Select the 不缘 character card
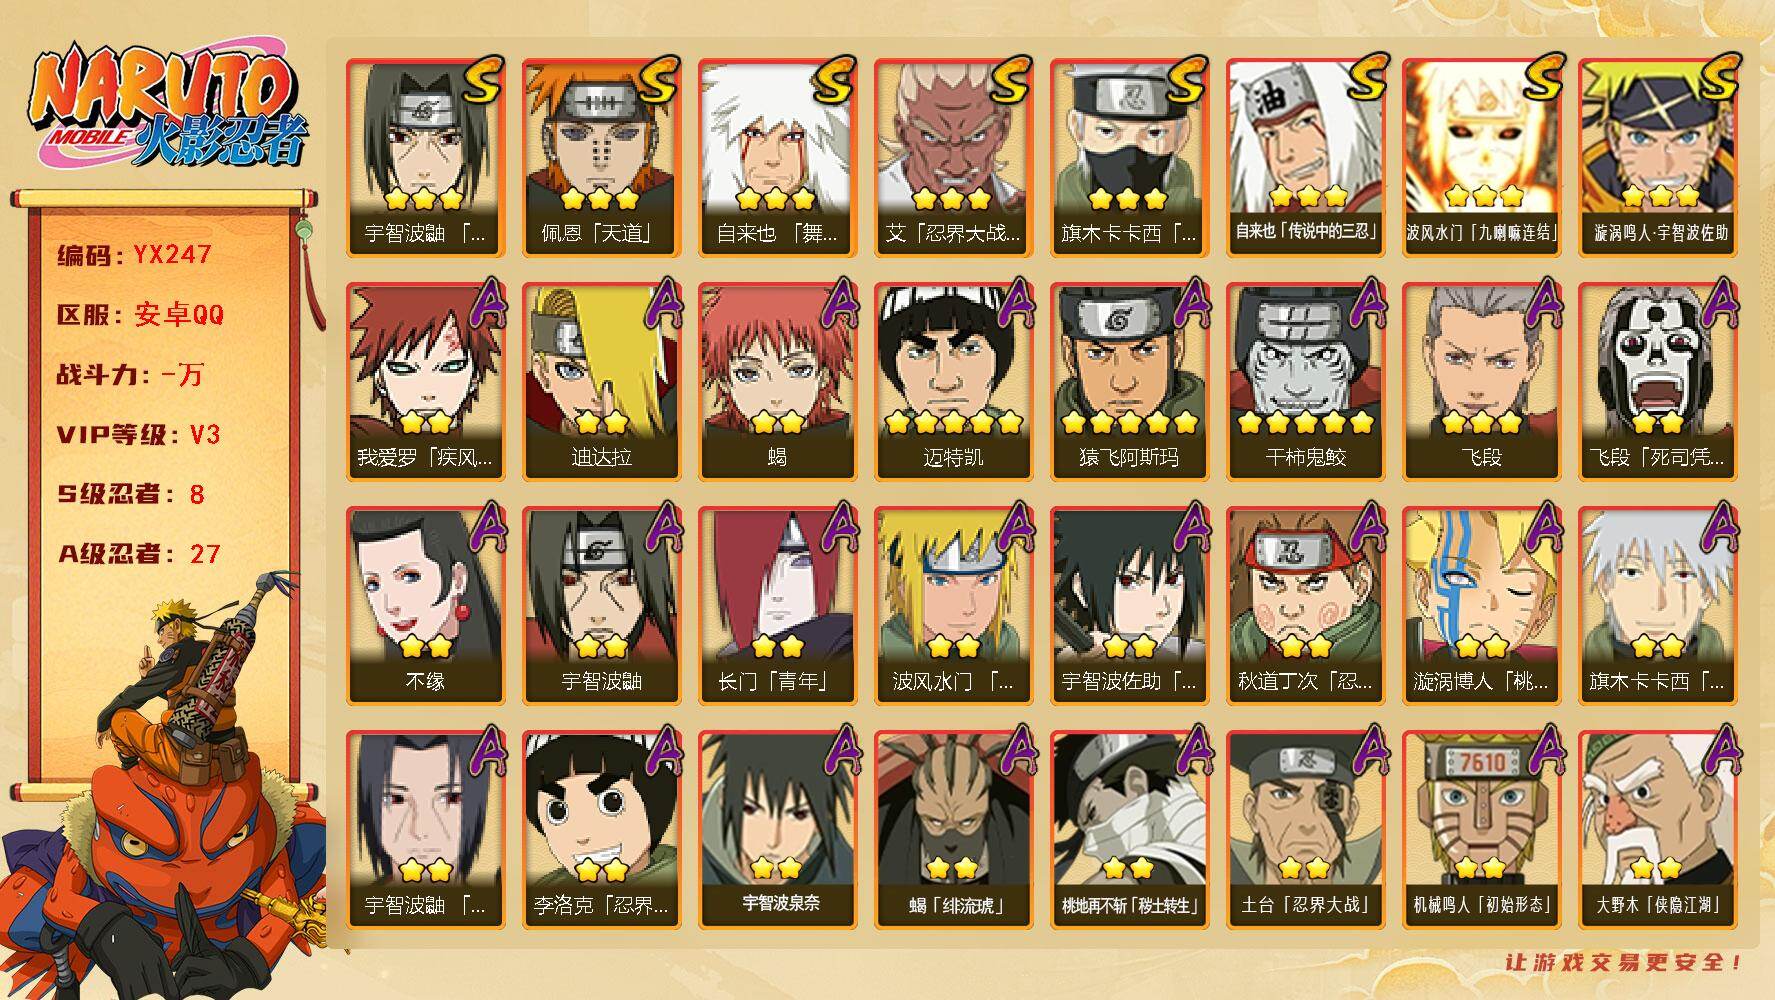This screenshot has width=1775, height=1000. (x=425, y=605)
